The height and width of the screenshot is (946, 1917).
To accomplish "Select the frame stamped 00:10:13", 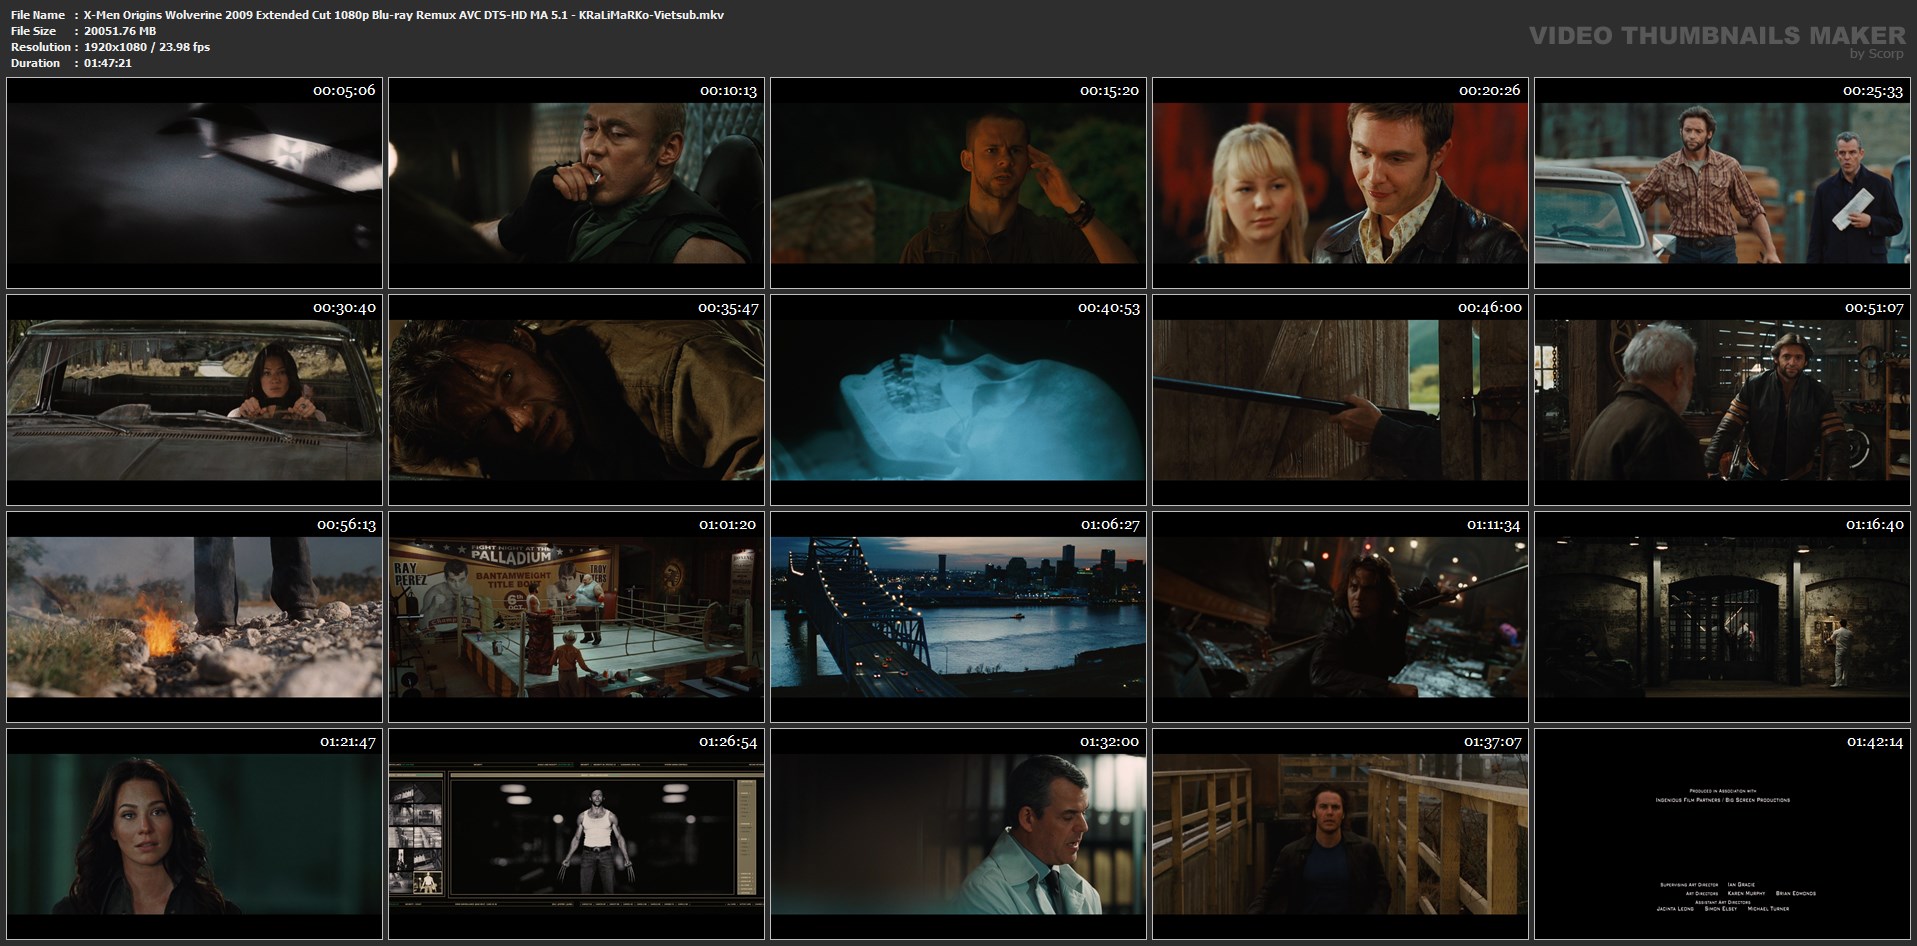I will point(576,183).
